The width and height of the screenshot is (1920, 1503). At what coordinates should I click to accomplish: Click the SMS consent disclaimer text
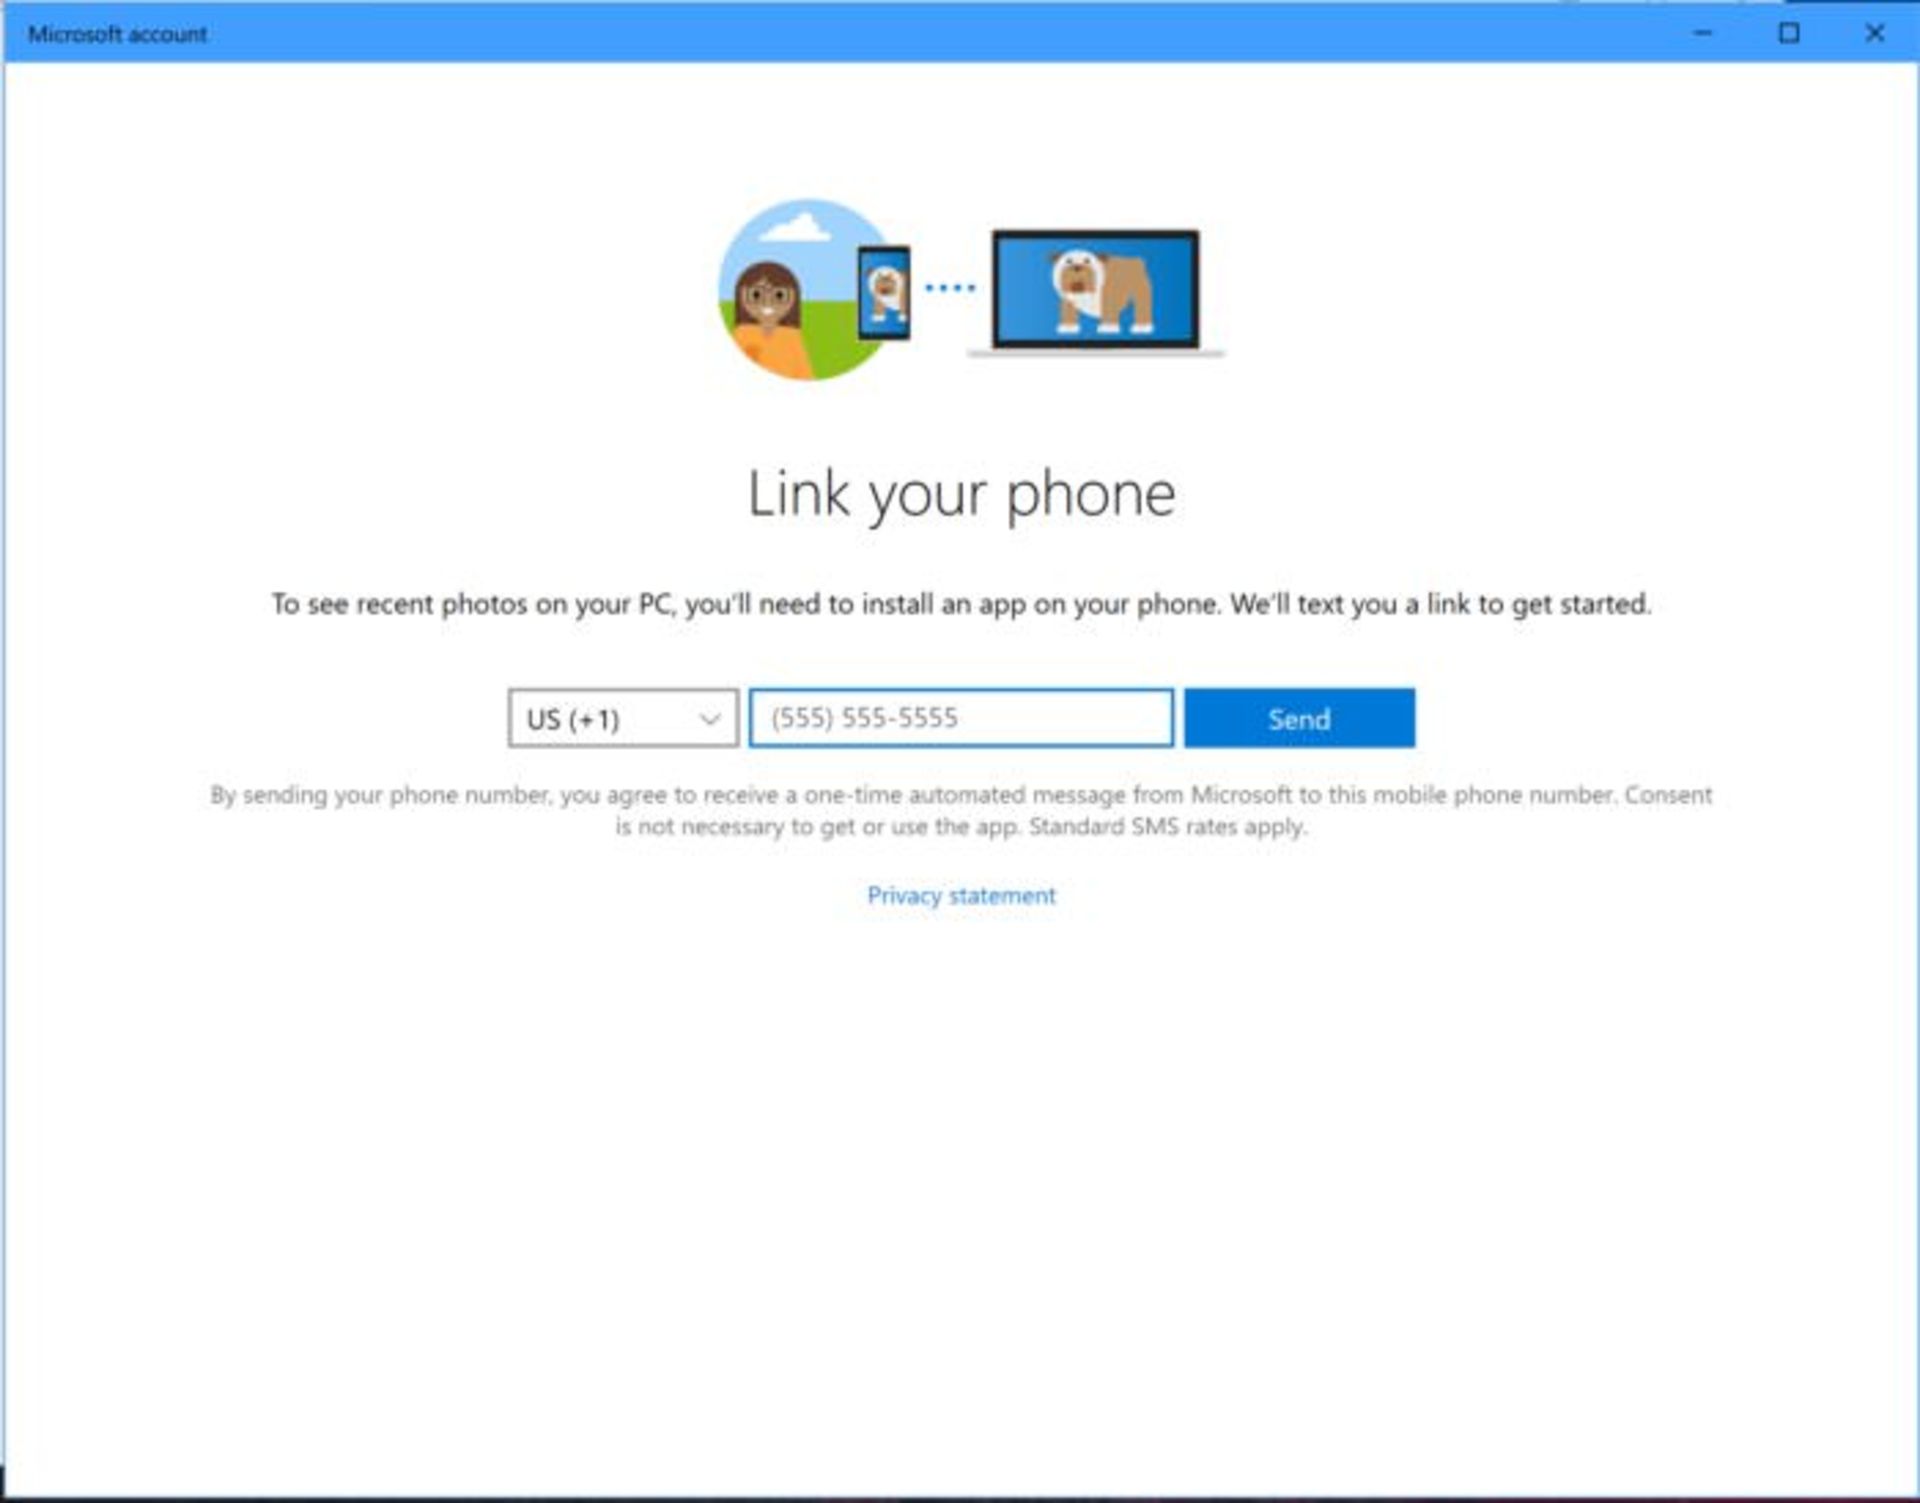[961, 810]
